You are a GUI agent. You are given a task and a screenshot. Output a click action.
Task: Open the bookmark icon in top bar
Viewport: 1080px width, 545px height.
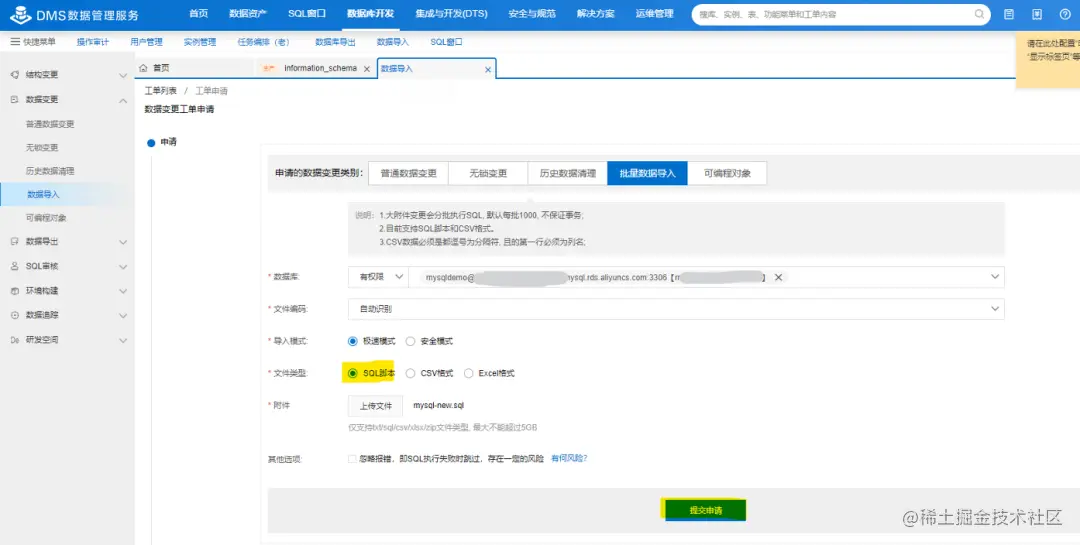point(1037,14)
